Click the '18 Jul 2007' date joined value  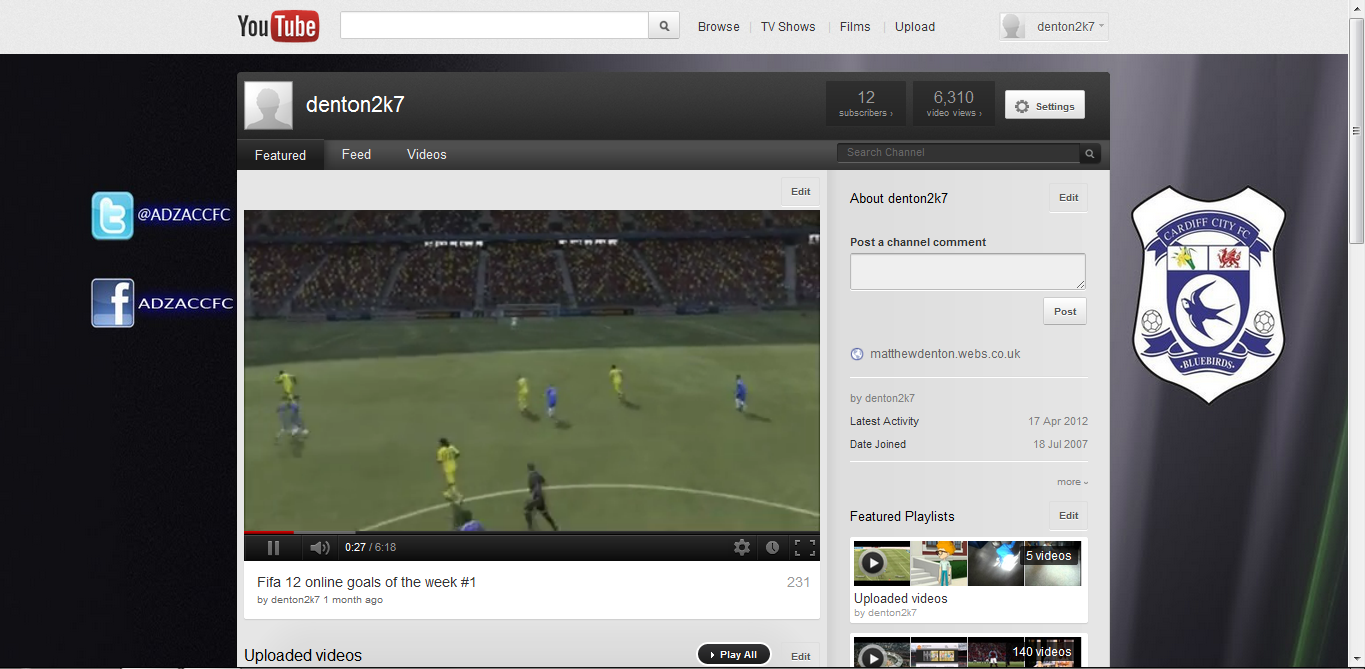(1060, 444)
